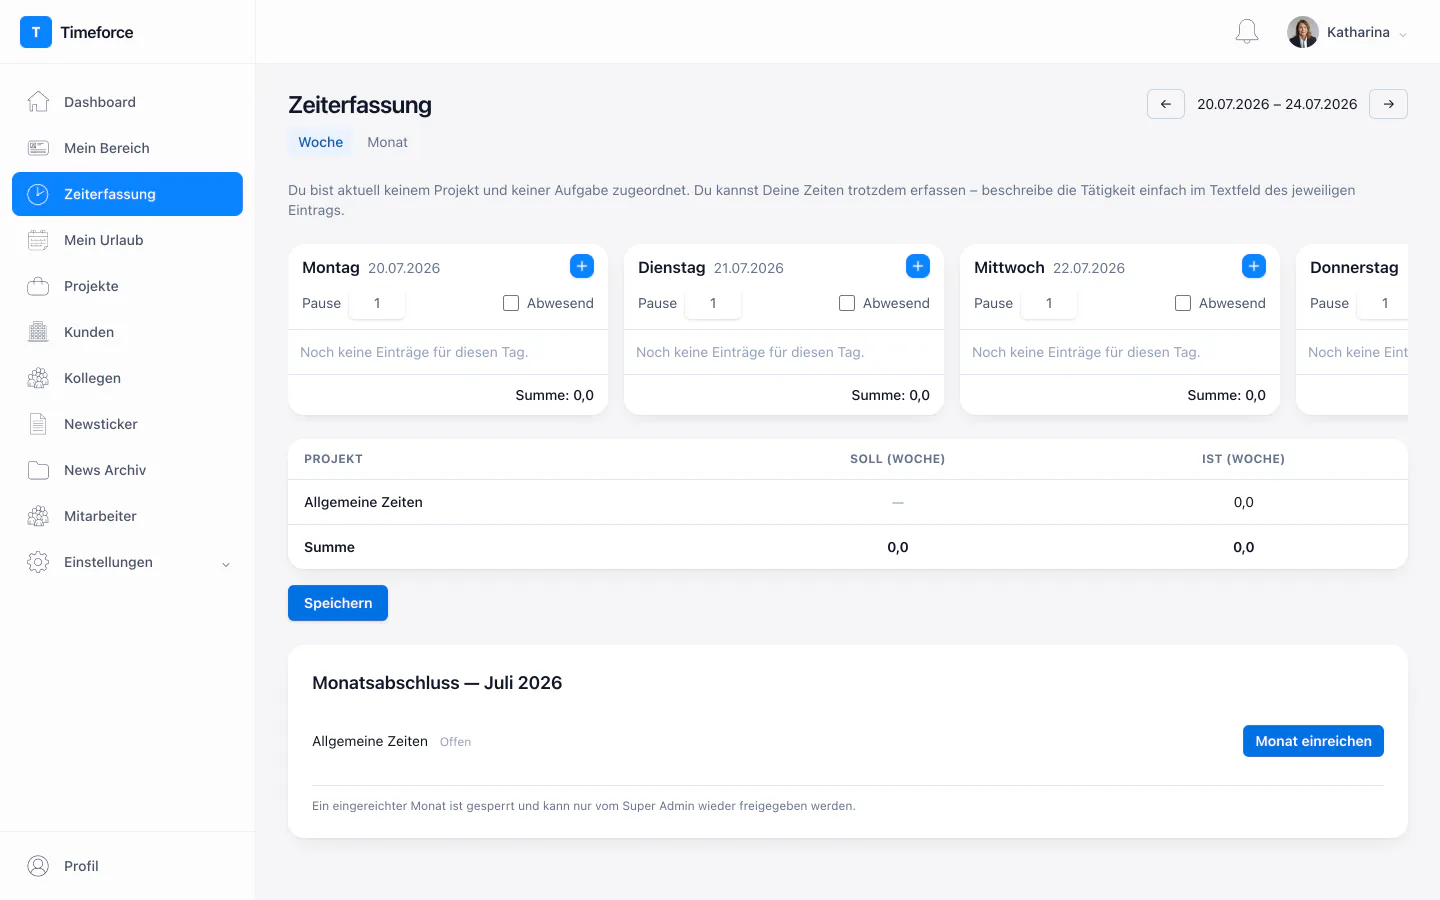Mark Montag as Abwesend
This screenshot has height=900, width=1440.
click(511, 303)
